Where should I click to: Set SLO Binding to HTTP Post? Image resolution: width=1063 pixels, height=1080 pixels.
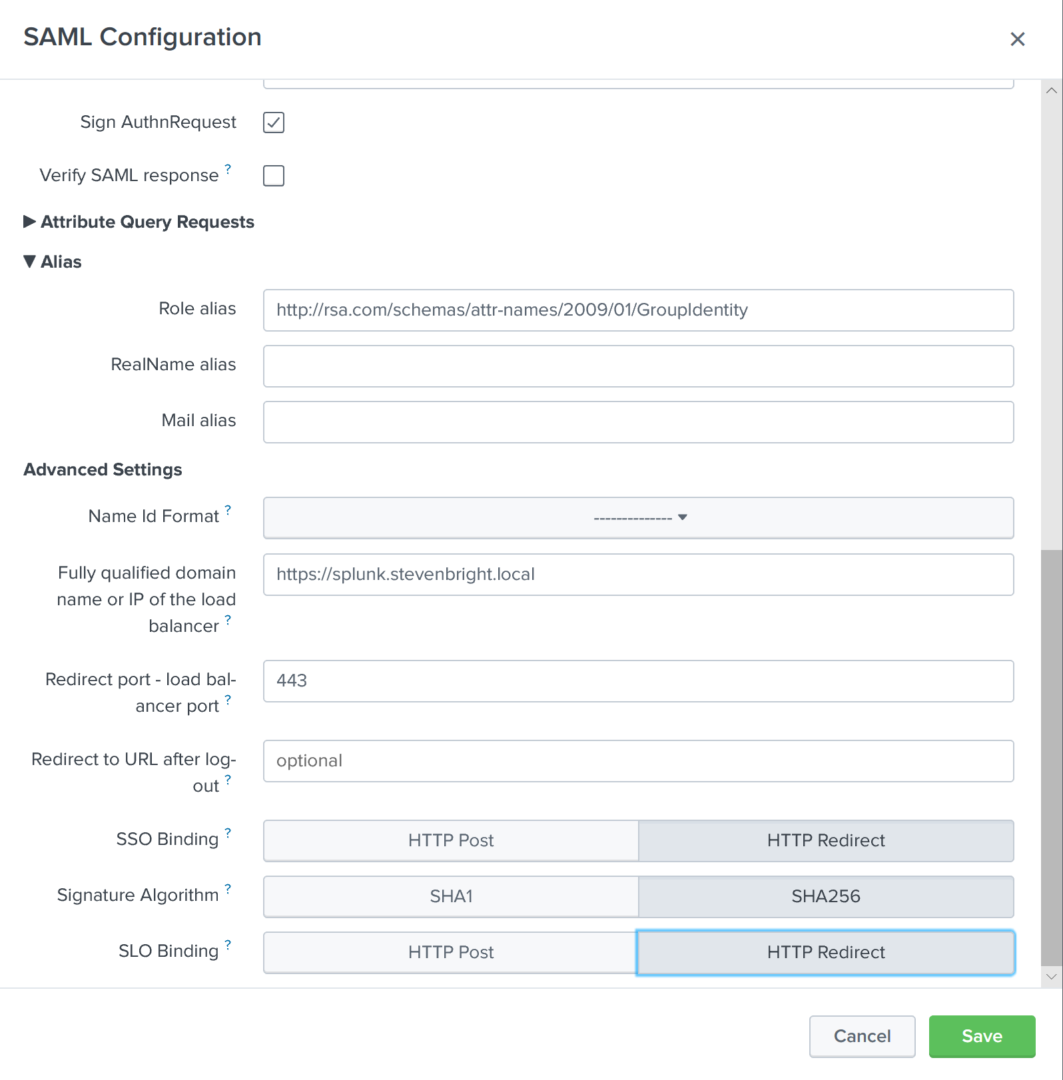pyautogui.click(x=450, y=953)
